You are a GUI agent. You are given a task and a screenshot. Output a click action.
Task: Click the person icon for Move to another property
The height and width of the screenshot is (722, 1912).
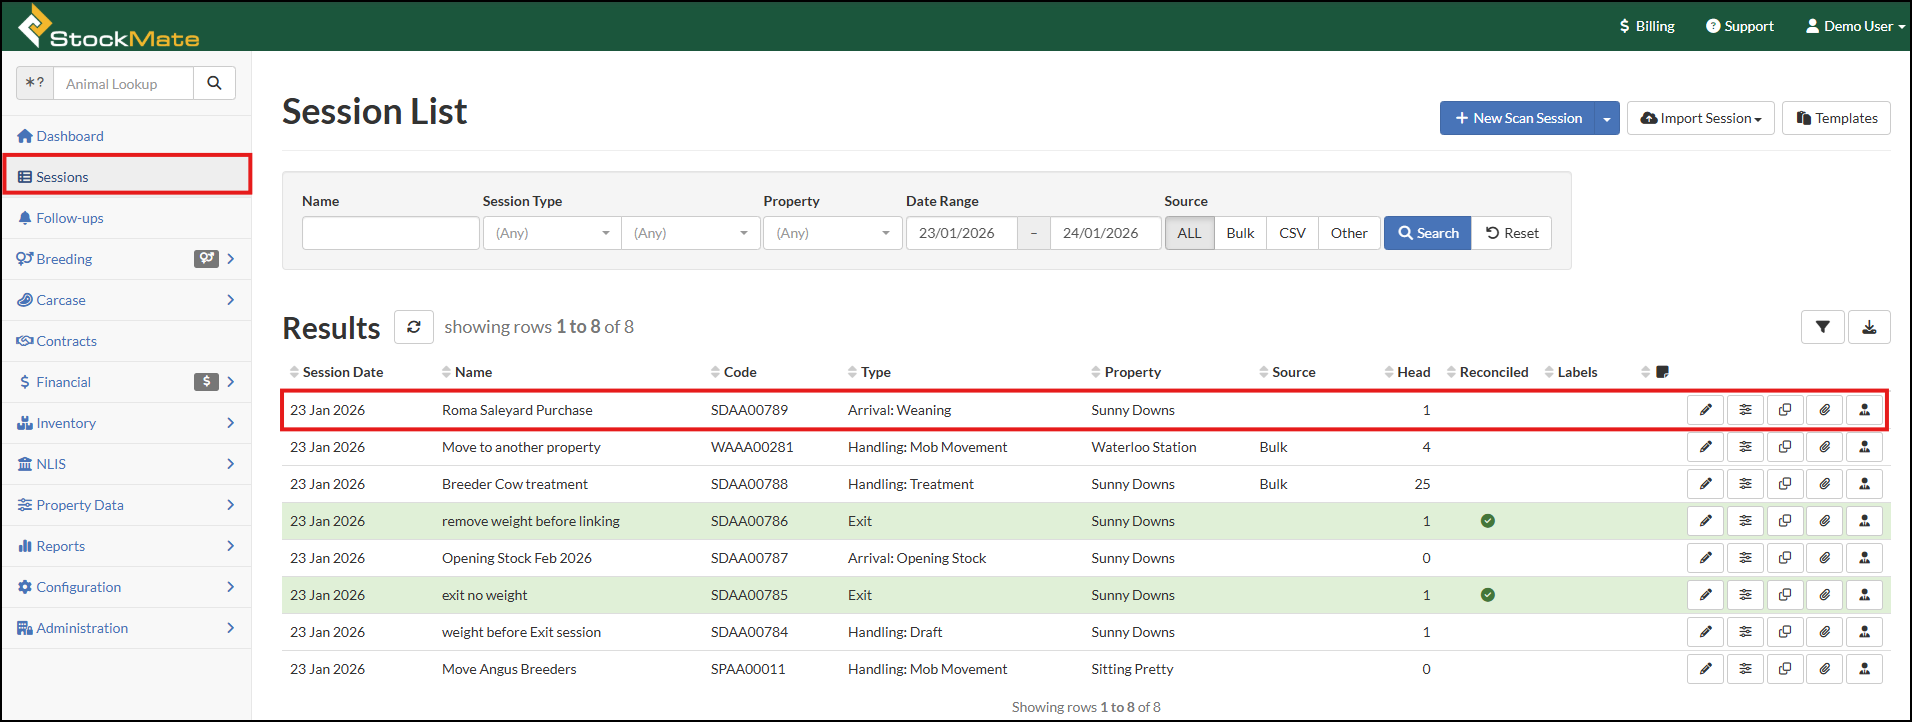pos(1865,447)
